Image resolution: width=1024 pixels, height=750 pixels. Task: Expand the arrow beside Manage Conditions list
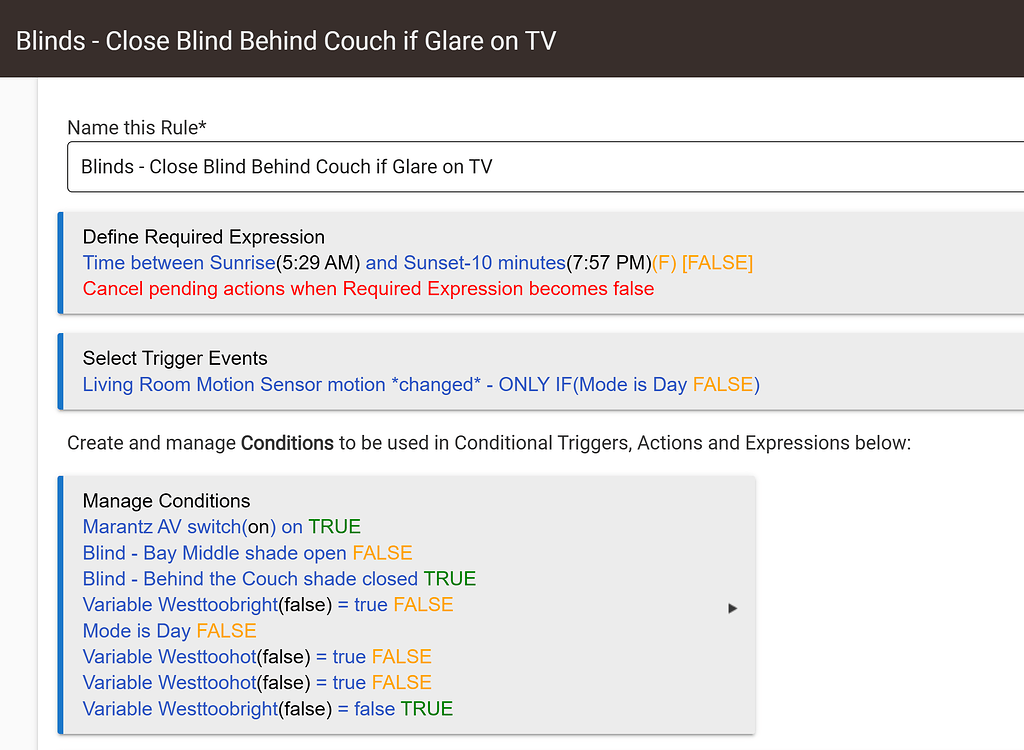click(x=732, y=607)
